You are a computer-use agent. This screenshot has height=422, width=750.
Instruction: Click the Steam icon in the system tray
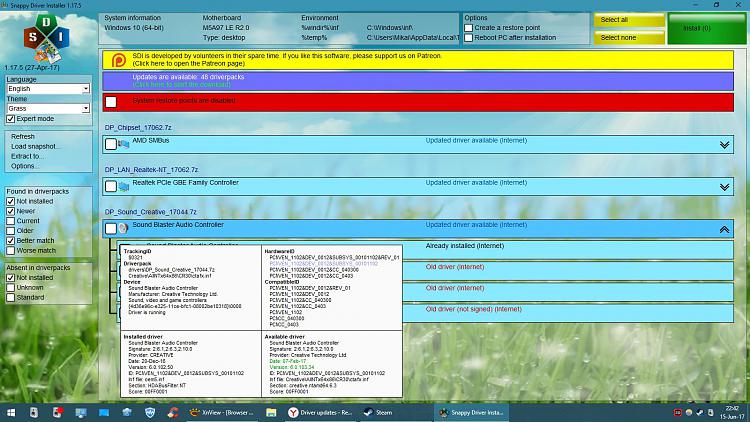[699, 412]
